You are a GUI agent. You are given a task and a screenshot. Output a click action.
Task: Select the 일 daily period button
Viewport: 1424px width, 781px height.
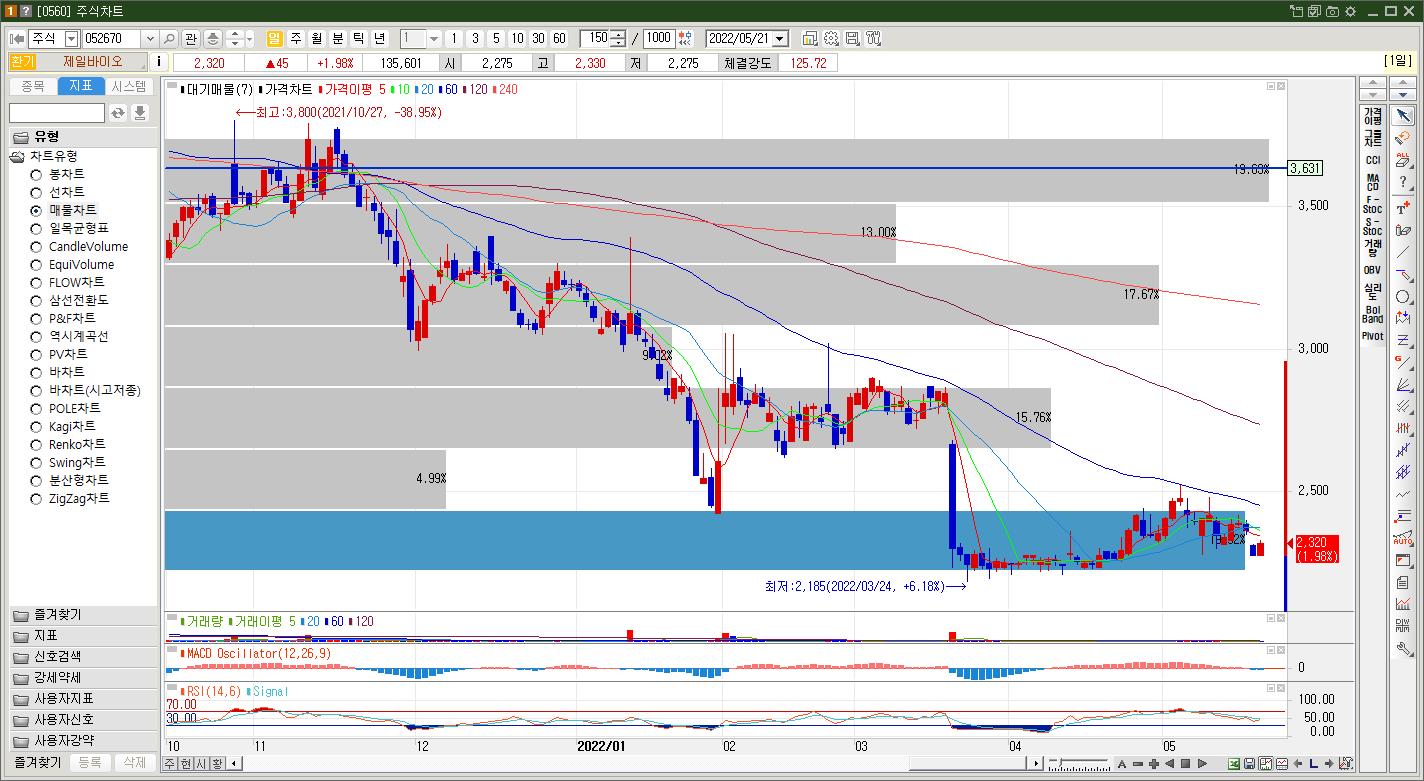tap(274, 38)
